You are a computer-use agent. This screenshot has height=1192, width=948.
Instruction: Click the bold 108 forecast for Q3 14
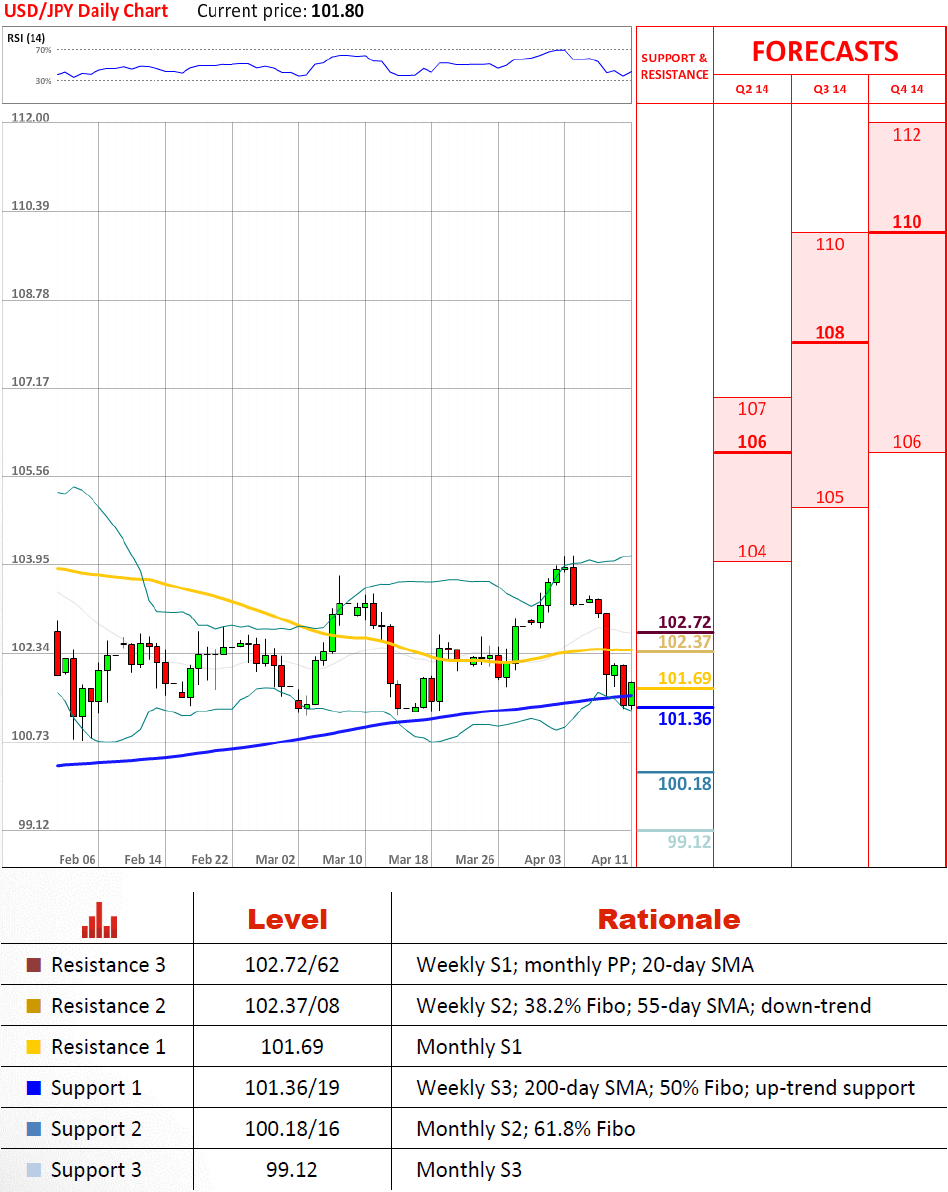pos(829,332)
